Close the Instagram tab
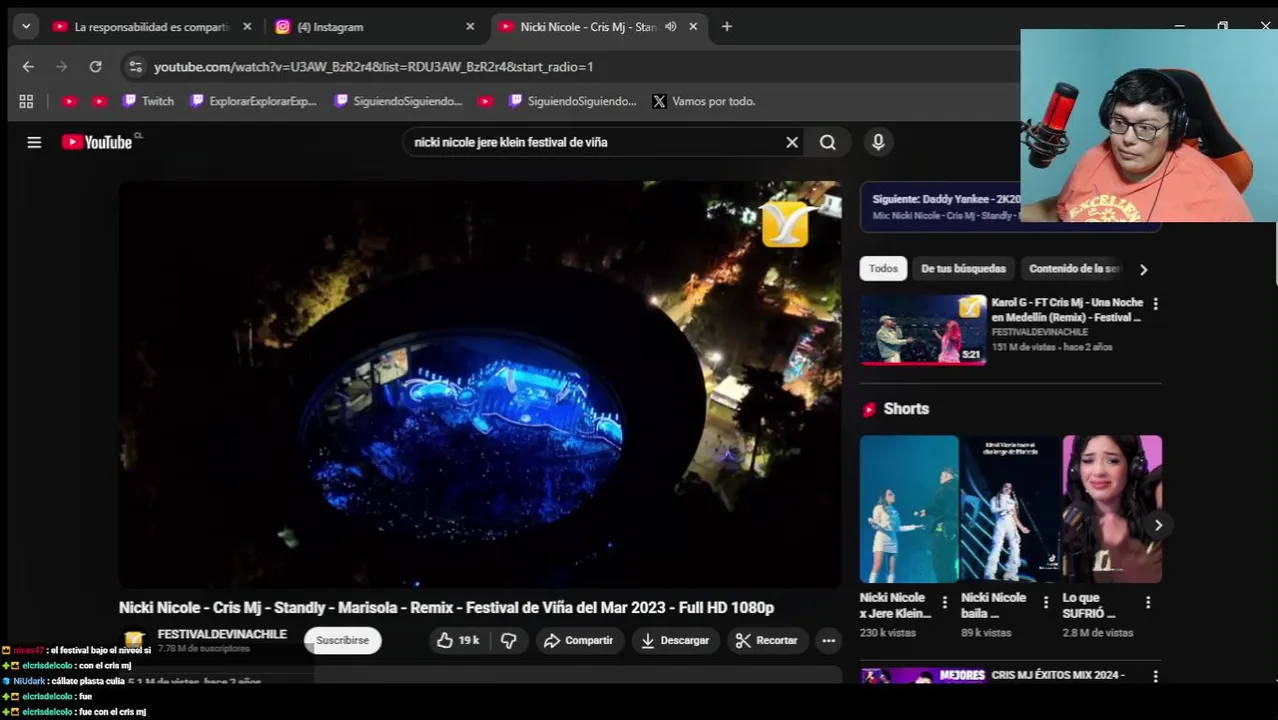 (470, 27)
